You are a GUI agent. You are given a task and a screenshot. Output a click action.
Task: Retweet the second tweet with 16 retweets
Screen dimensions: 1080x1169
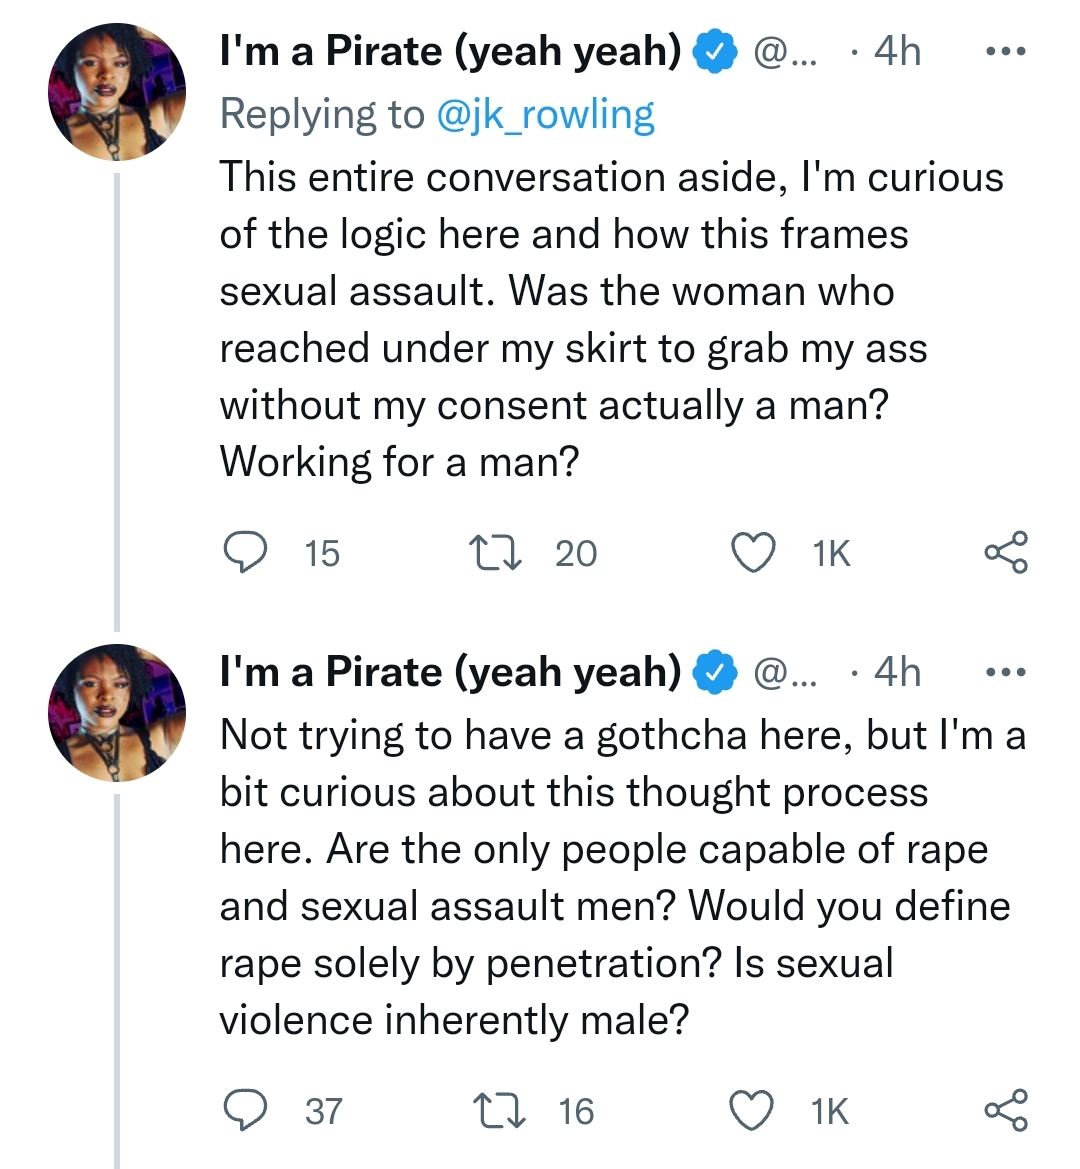[499, 1110]
